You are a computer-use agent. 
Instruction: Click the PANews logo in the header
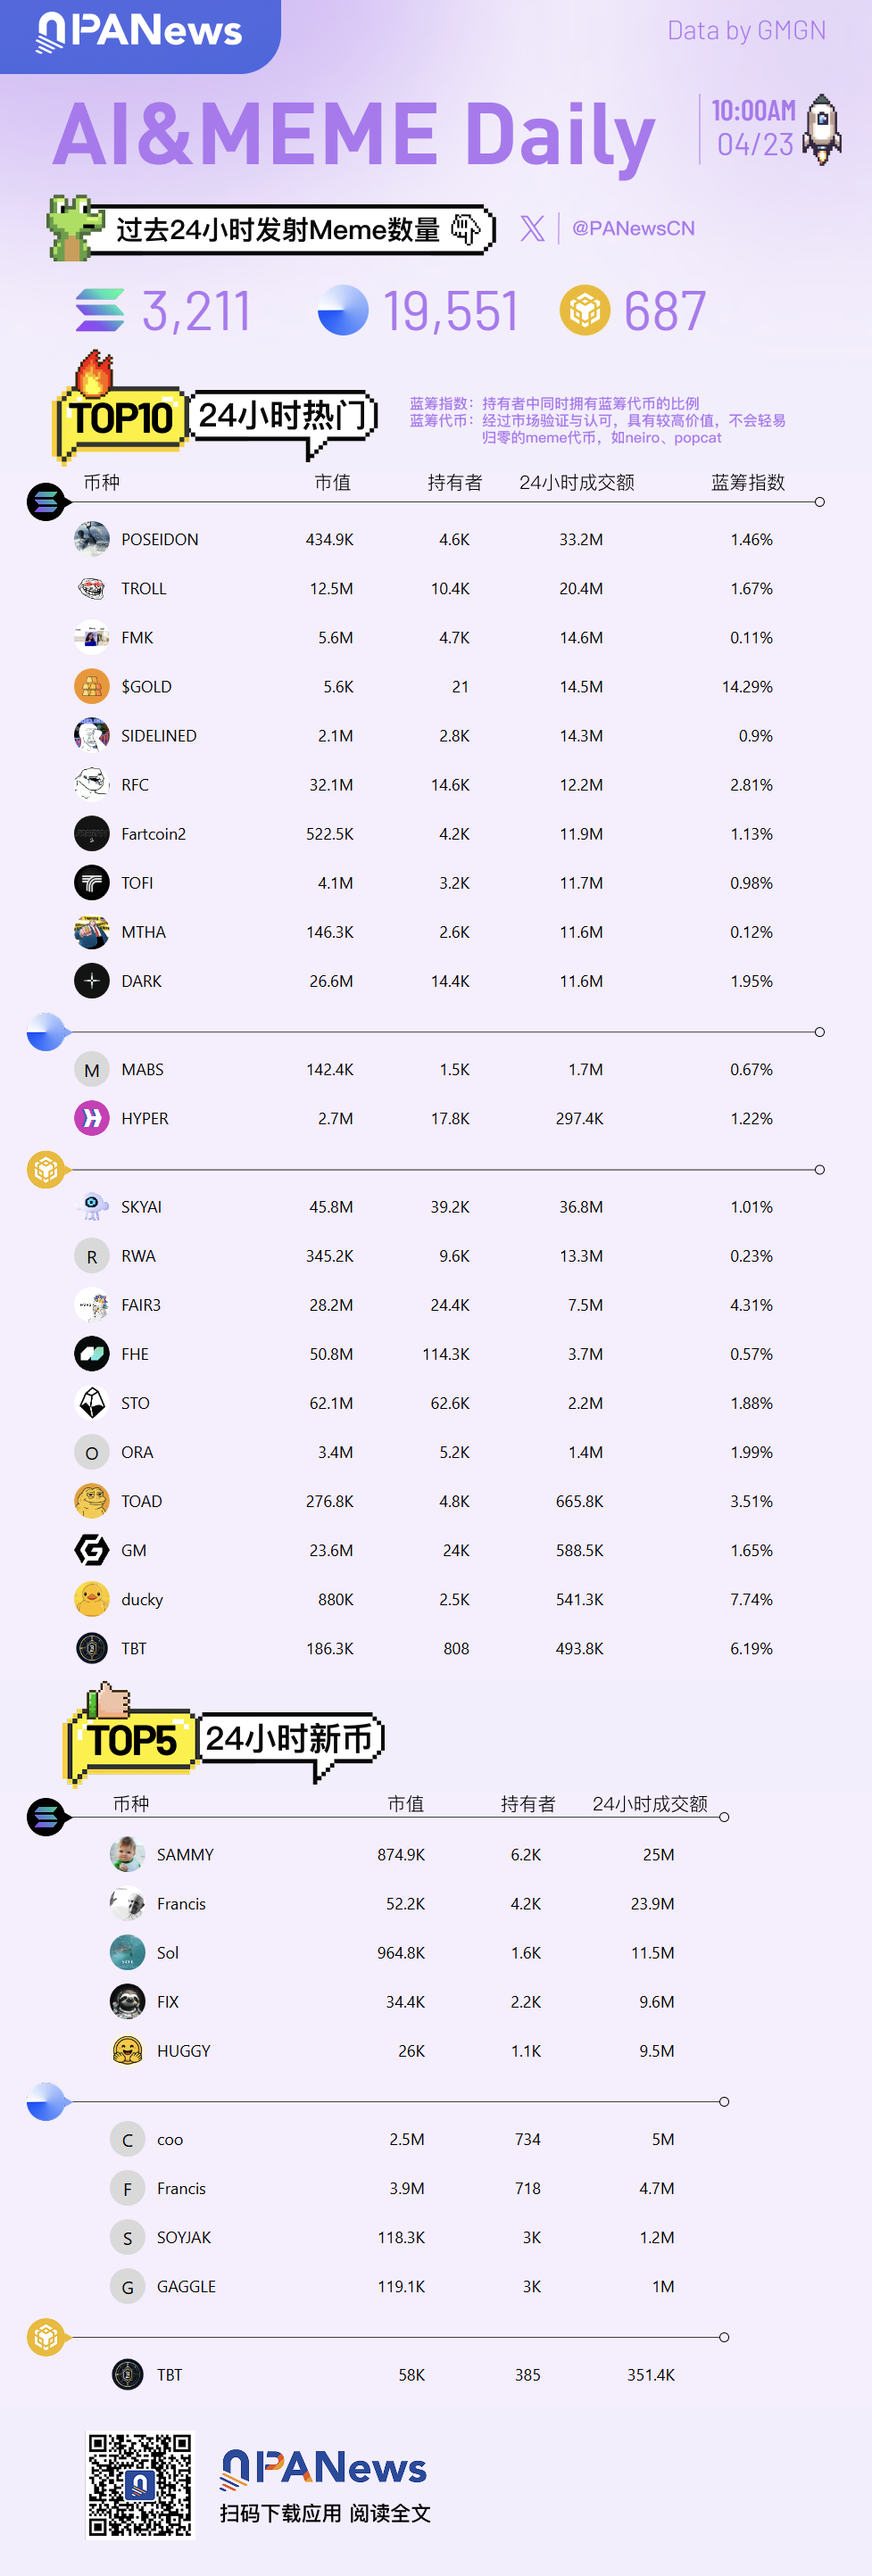[x=140, y=32]
